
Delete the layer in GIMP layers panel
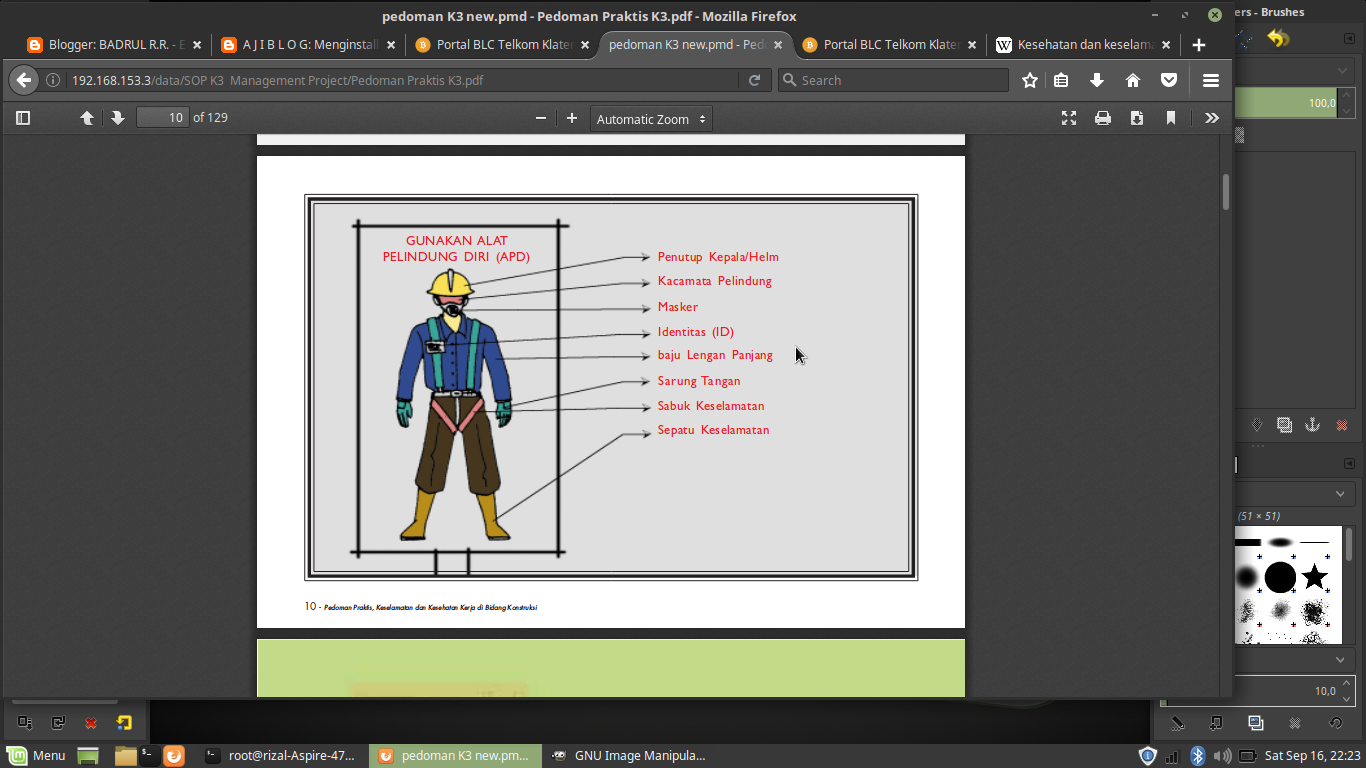1342,425
